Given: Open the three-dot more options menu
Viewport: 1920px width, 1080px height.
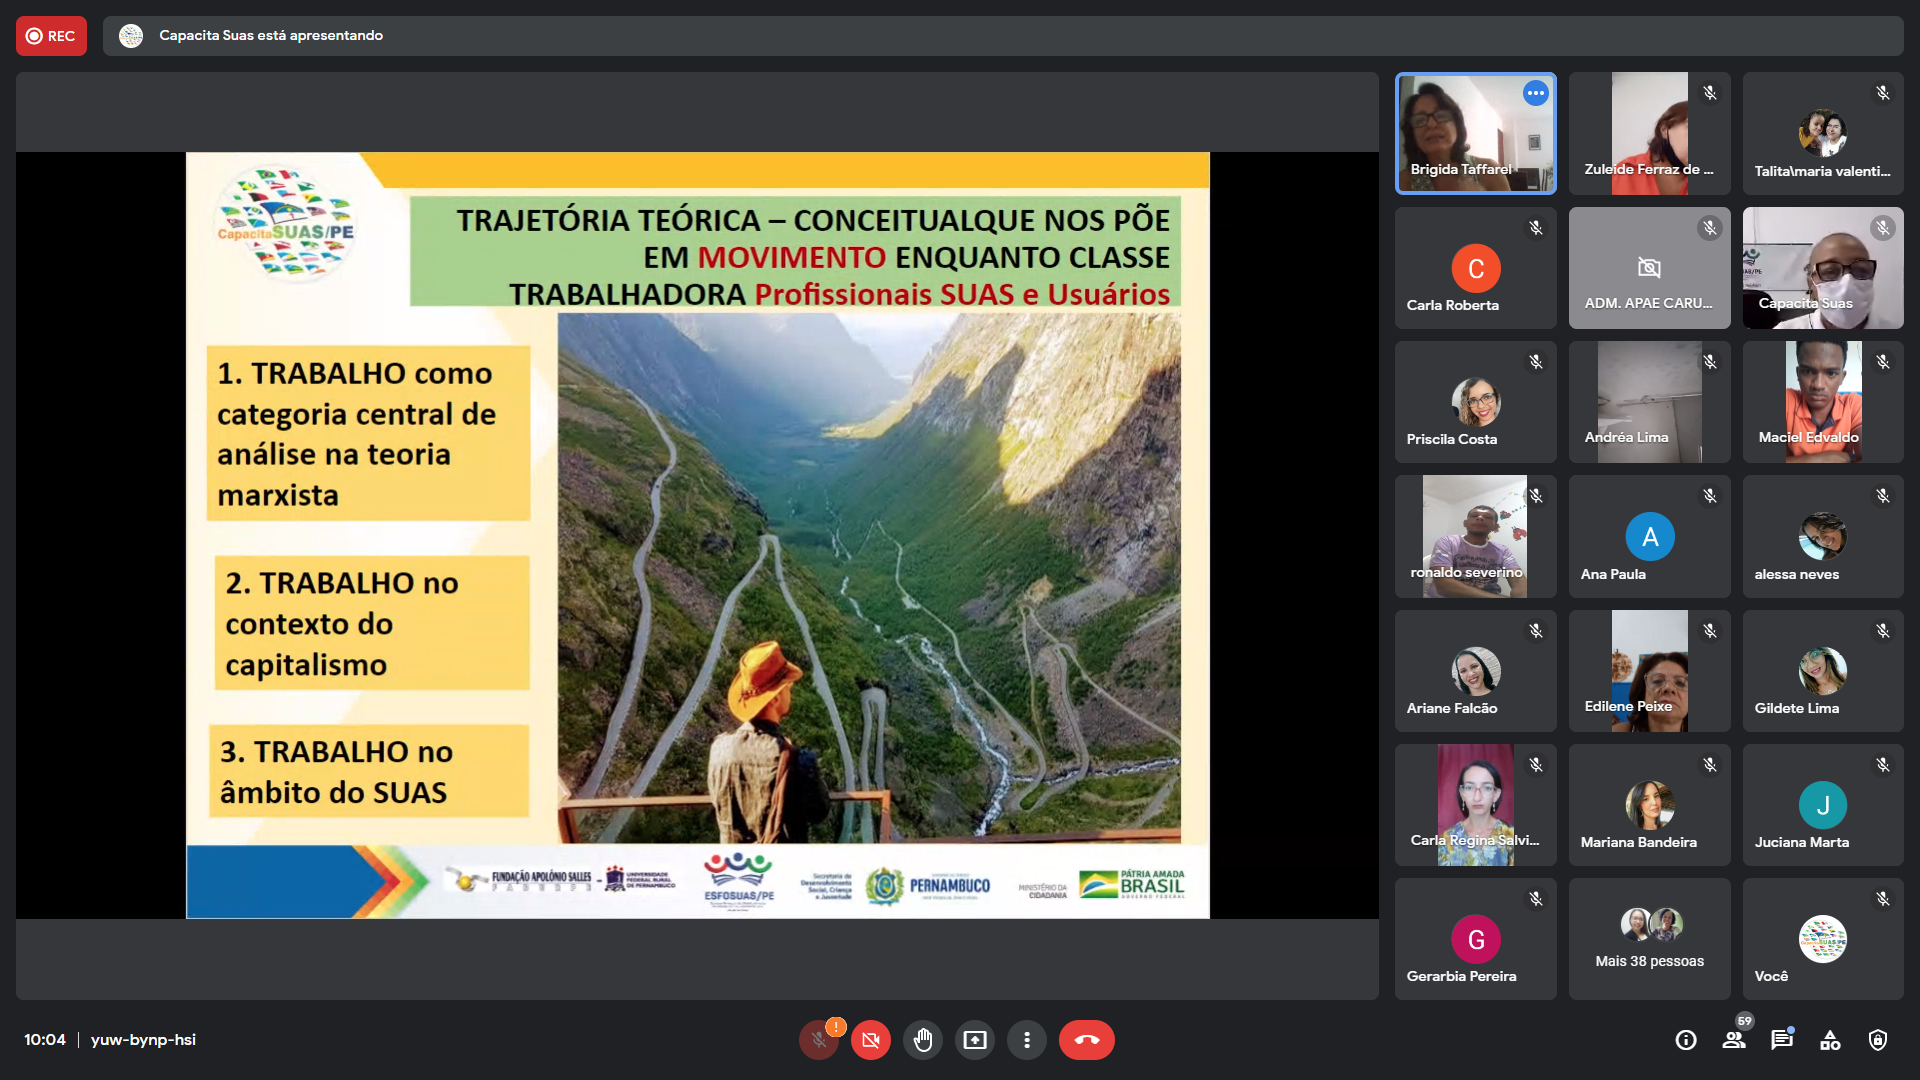Looking at the screenshot, I should (x=1026, y=1040).
